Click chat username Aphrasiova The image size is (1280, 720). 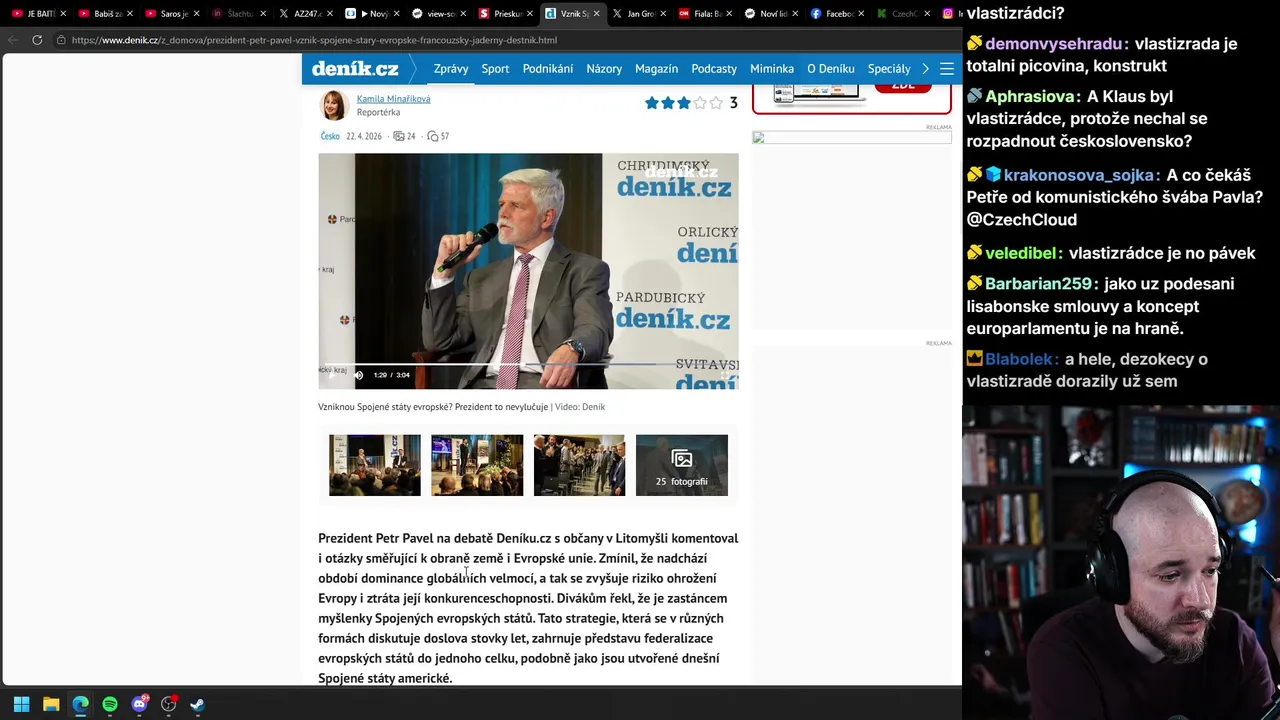point(1030,97)
